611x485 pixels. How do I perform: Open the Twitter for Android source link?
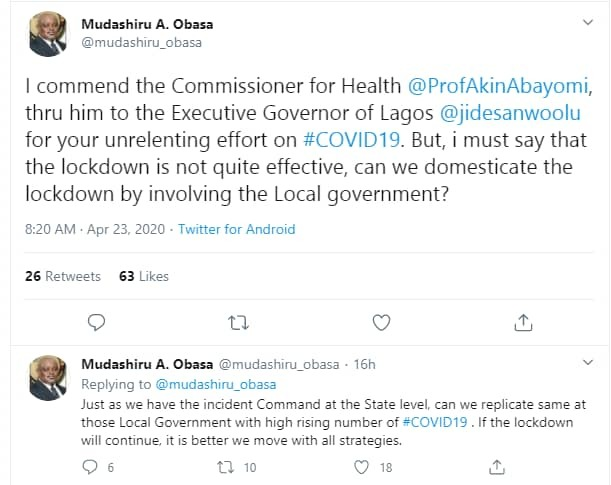coord(236,230)
